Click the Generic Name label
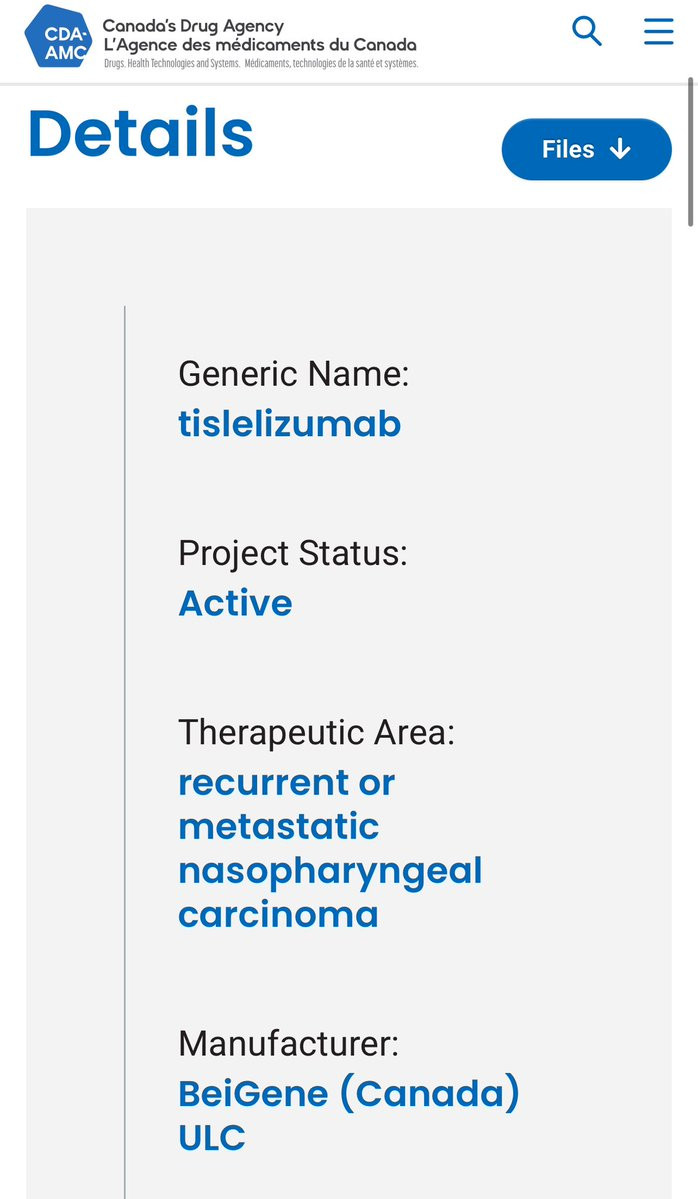The image size is (698, 1199). (294, 374)
